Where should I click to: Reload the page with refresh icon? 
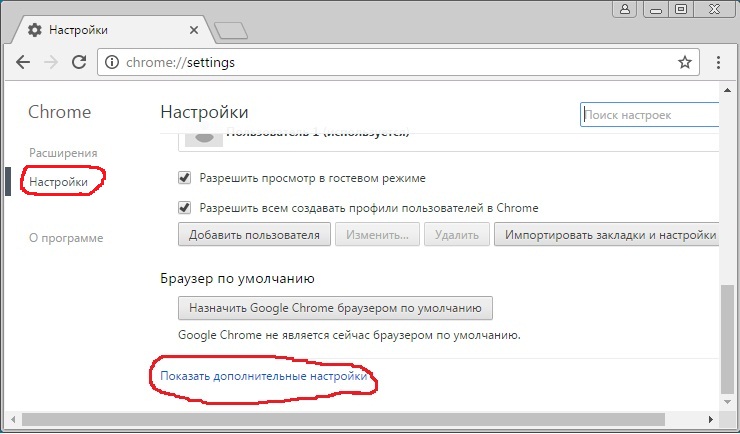[x=79, y=62]
